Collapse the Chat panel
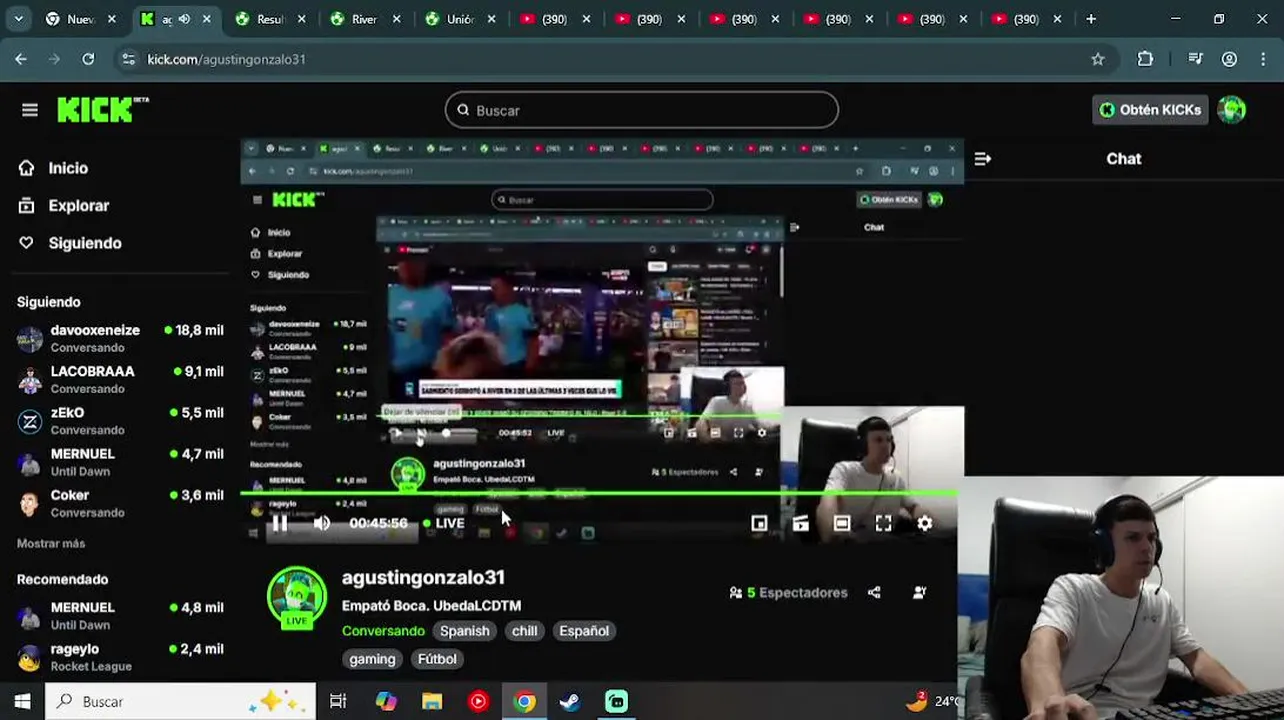This screenshot has width=1284, height=720. point(982,159)
